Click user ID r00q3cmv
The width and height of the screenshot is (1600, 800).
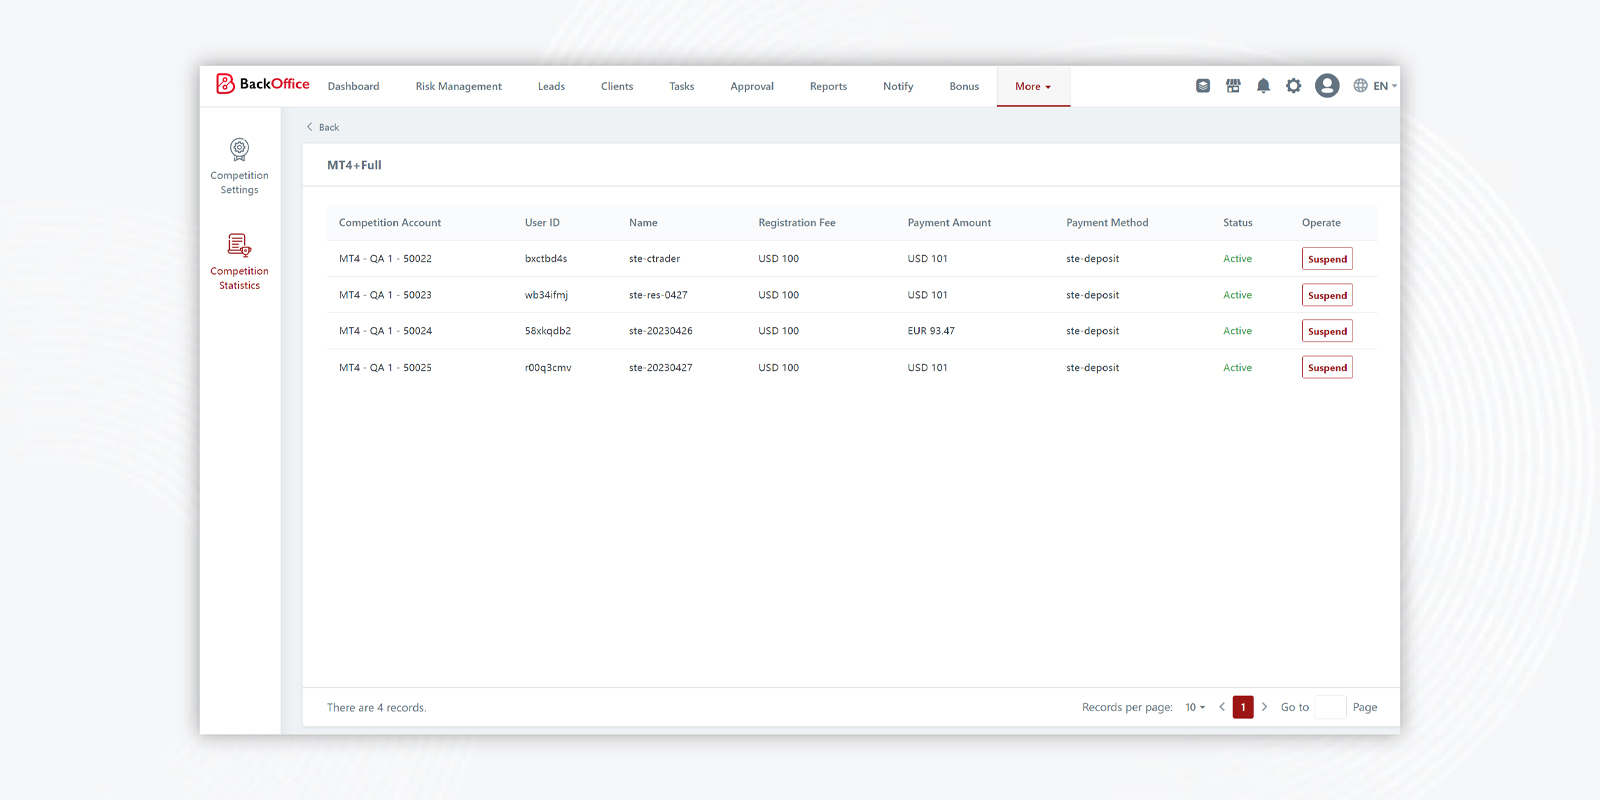pyautogui.click(x=548, y=368)
